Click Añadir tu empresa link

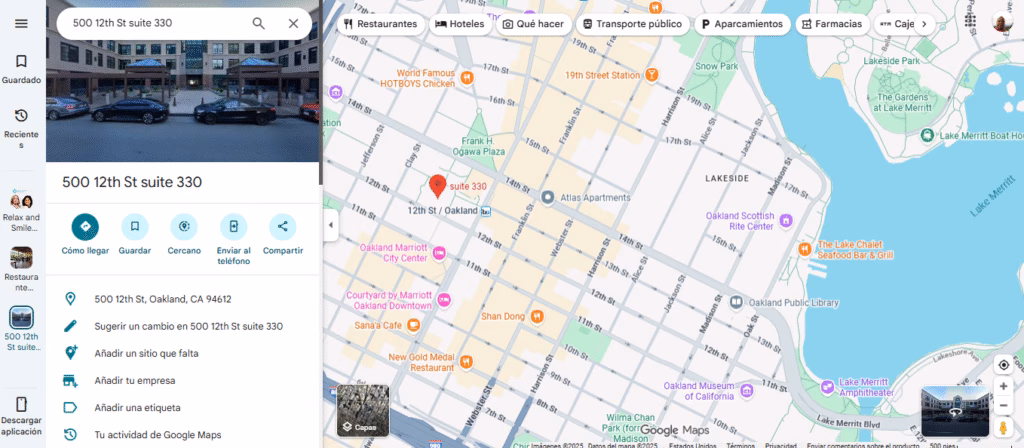click(x=135, y=380)
